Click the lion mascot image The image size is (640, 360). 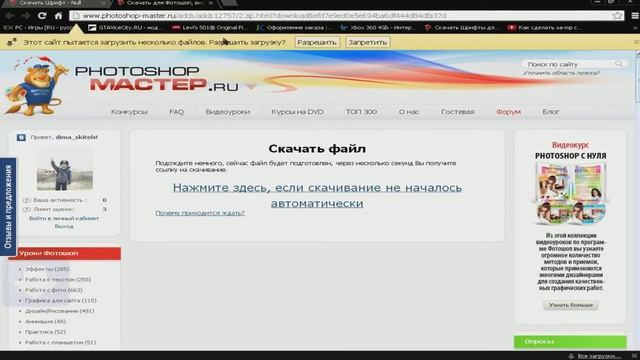36,87
